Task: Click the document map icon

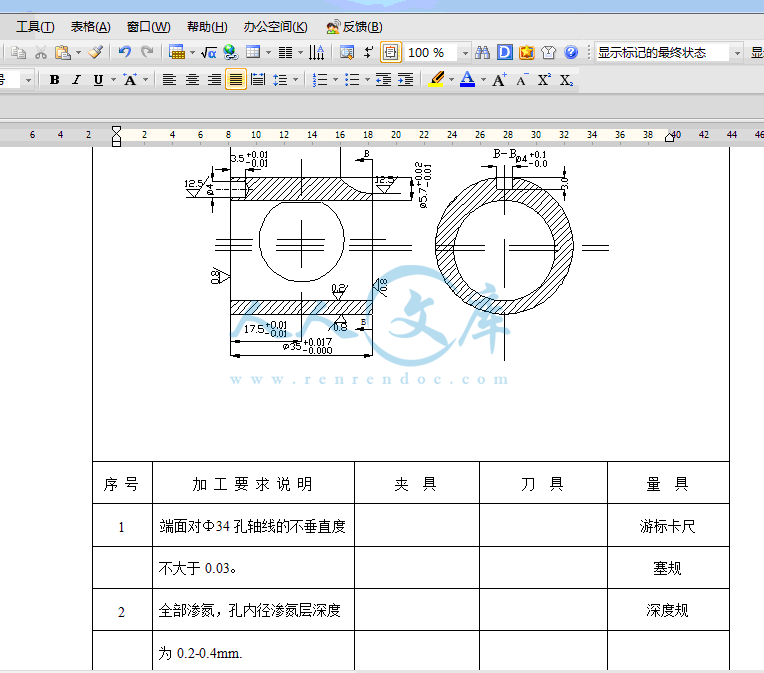Action: [x=347, y=52]
